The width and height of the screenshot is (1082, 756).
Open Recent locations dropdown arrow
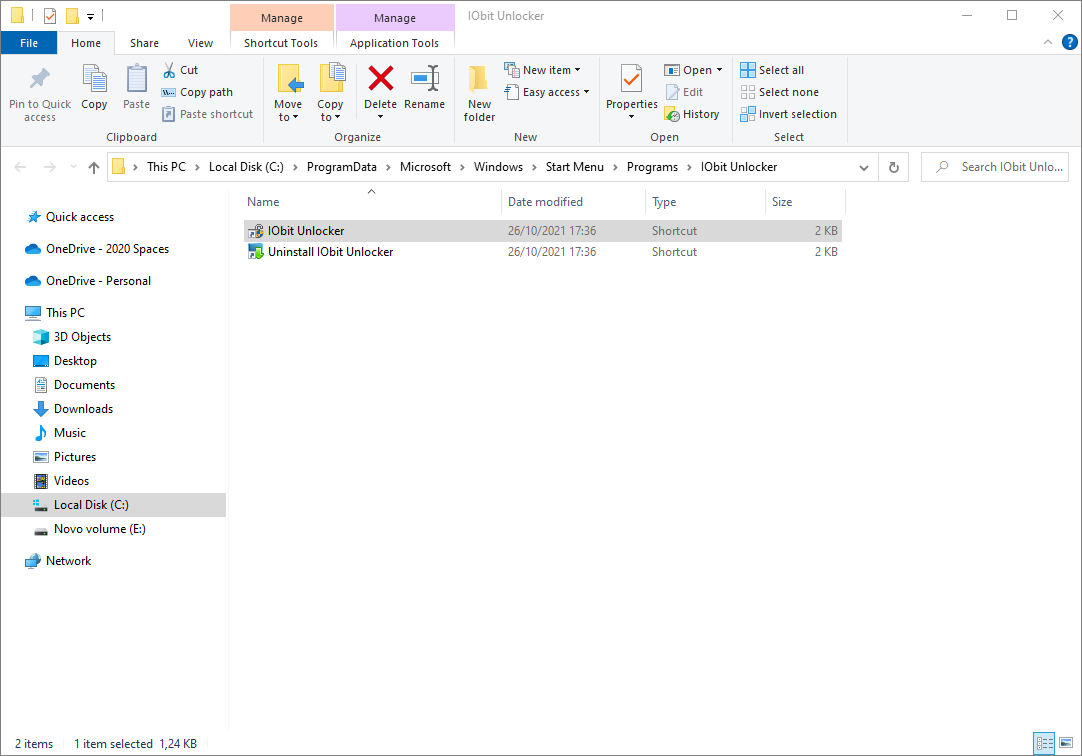coord(73,167)
